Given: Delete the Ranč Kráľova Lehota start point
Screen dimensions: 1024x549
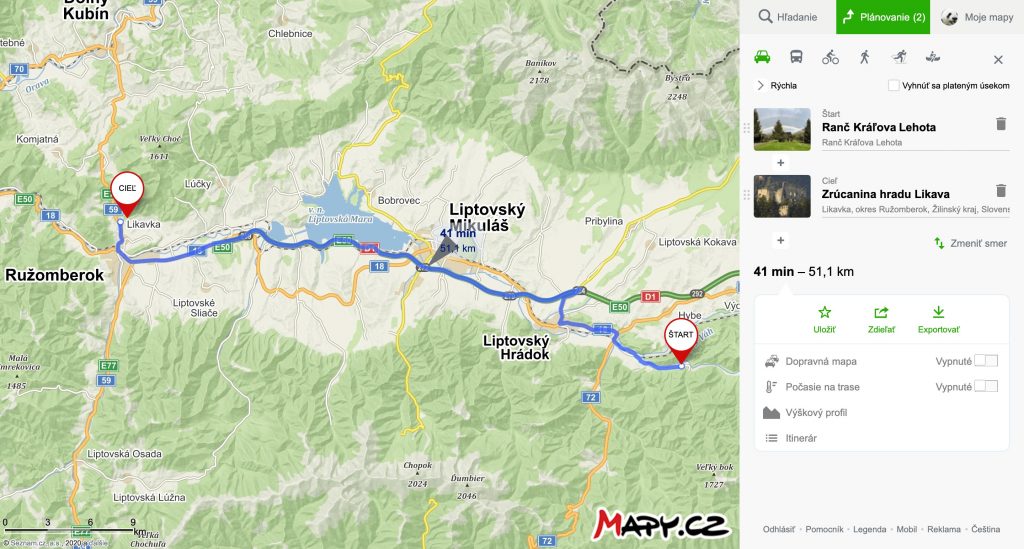Looking at the screenshot, I should click(x=1000, y=123).
